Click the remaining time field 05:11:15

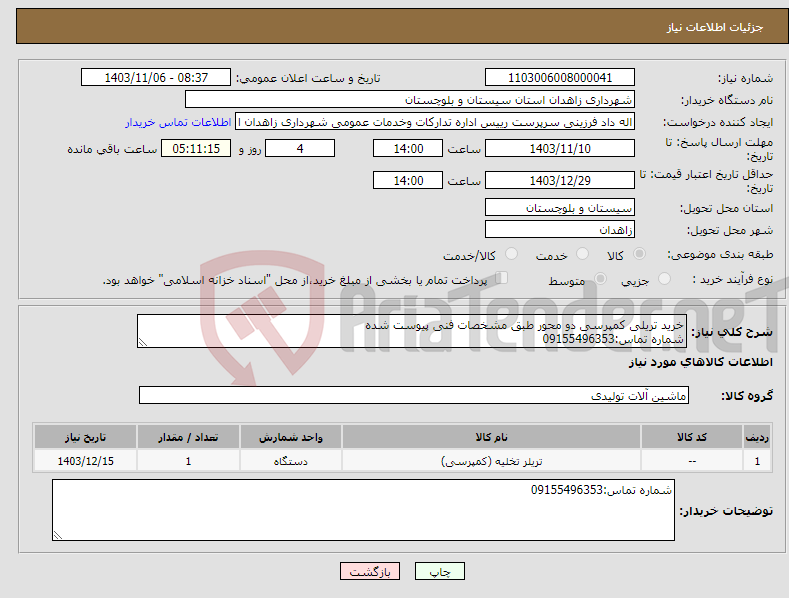(x=196, y=148)
